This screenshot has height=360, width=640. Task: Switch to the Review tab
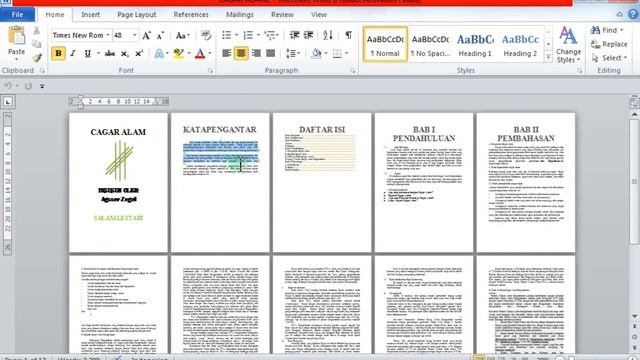coord(282,15)
